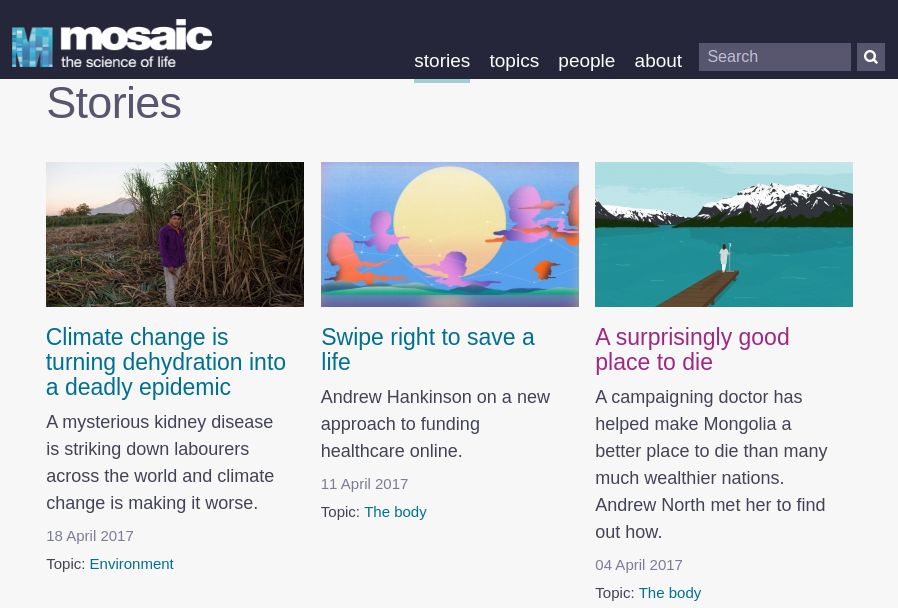Open the people navigation link
898x608 pixels.
point(586,61)
